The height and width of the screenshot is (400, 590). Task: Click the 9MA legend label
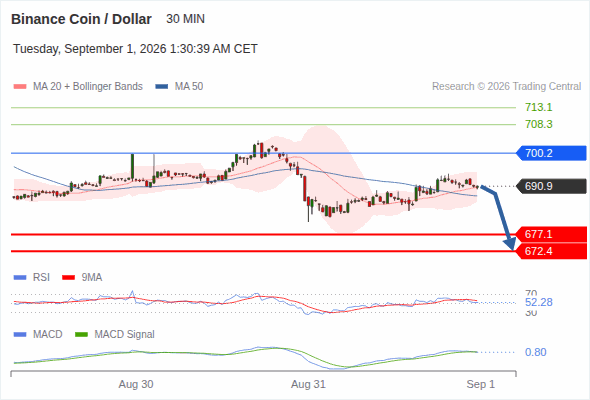point(92,278)
